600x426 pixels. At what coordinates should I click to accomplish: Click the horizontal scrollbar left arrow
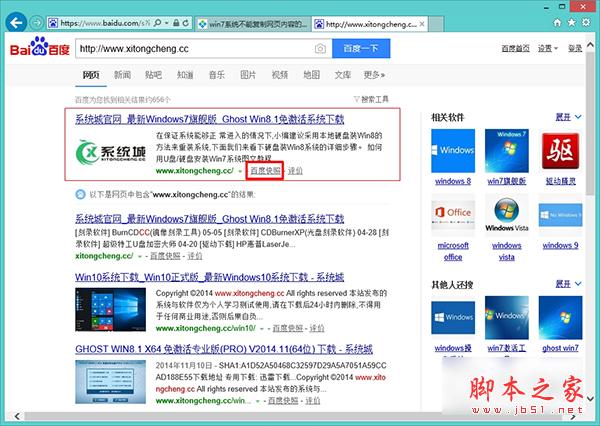point(16,416)
